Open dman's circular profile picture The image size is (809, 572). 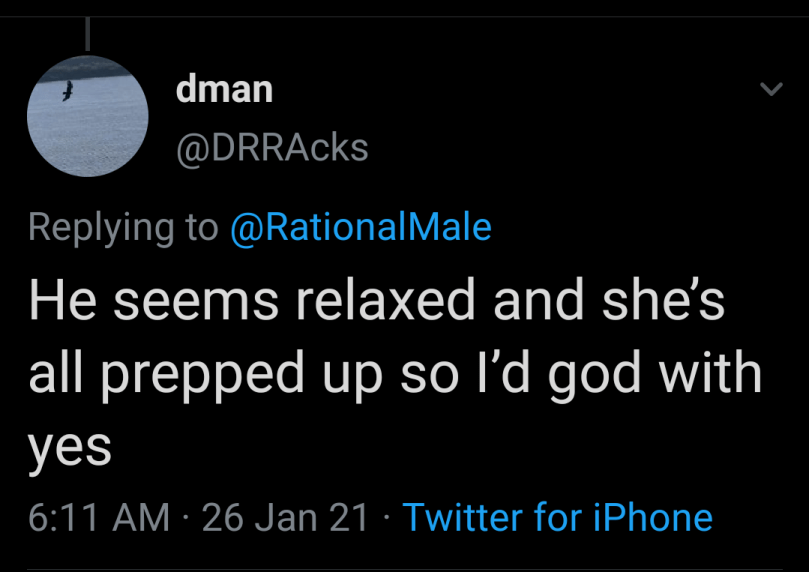pyautogui.click(x=87, y=116)
